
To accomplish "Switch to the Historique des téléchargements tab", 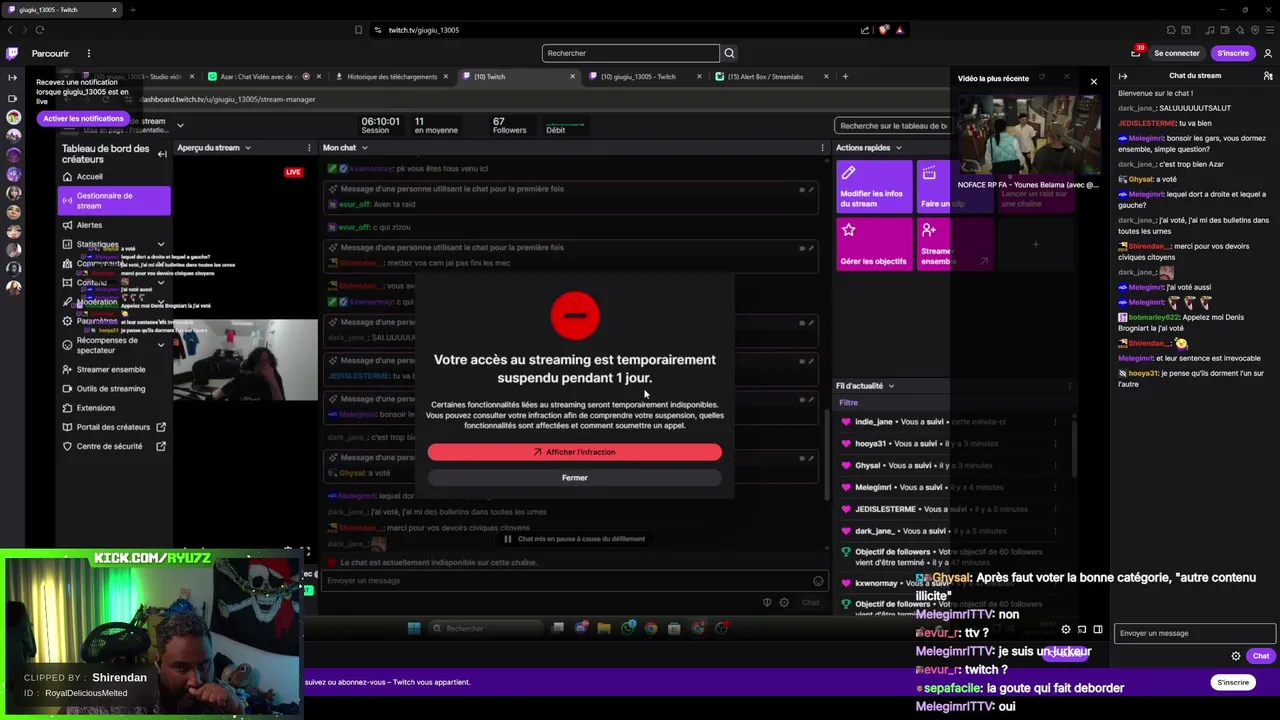I will coord(392,77).
